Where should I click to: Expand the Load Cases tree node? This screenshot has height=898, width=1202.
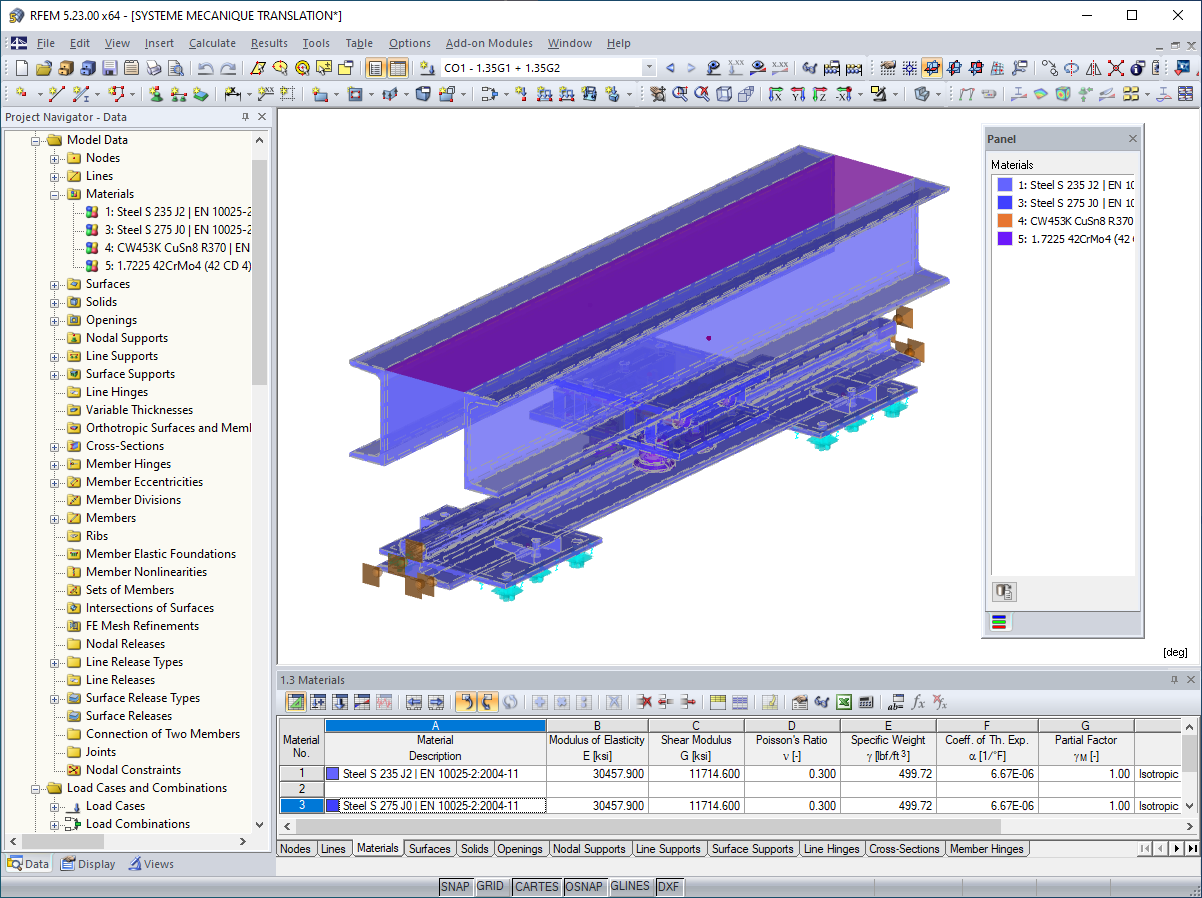(x=55, y=806)
